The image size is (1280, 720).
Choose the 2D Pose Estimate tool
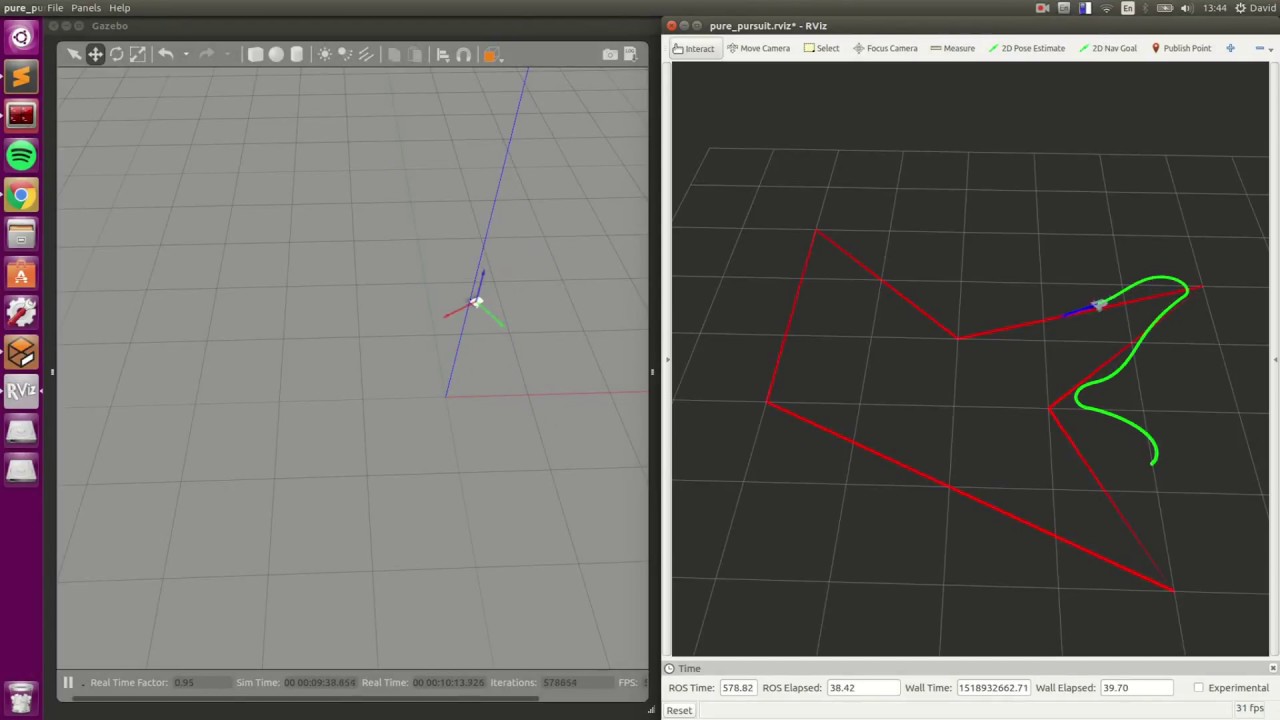pyautogui.click(x=1027, y=48)
